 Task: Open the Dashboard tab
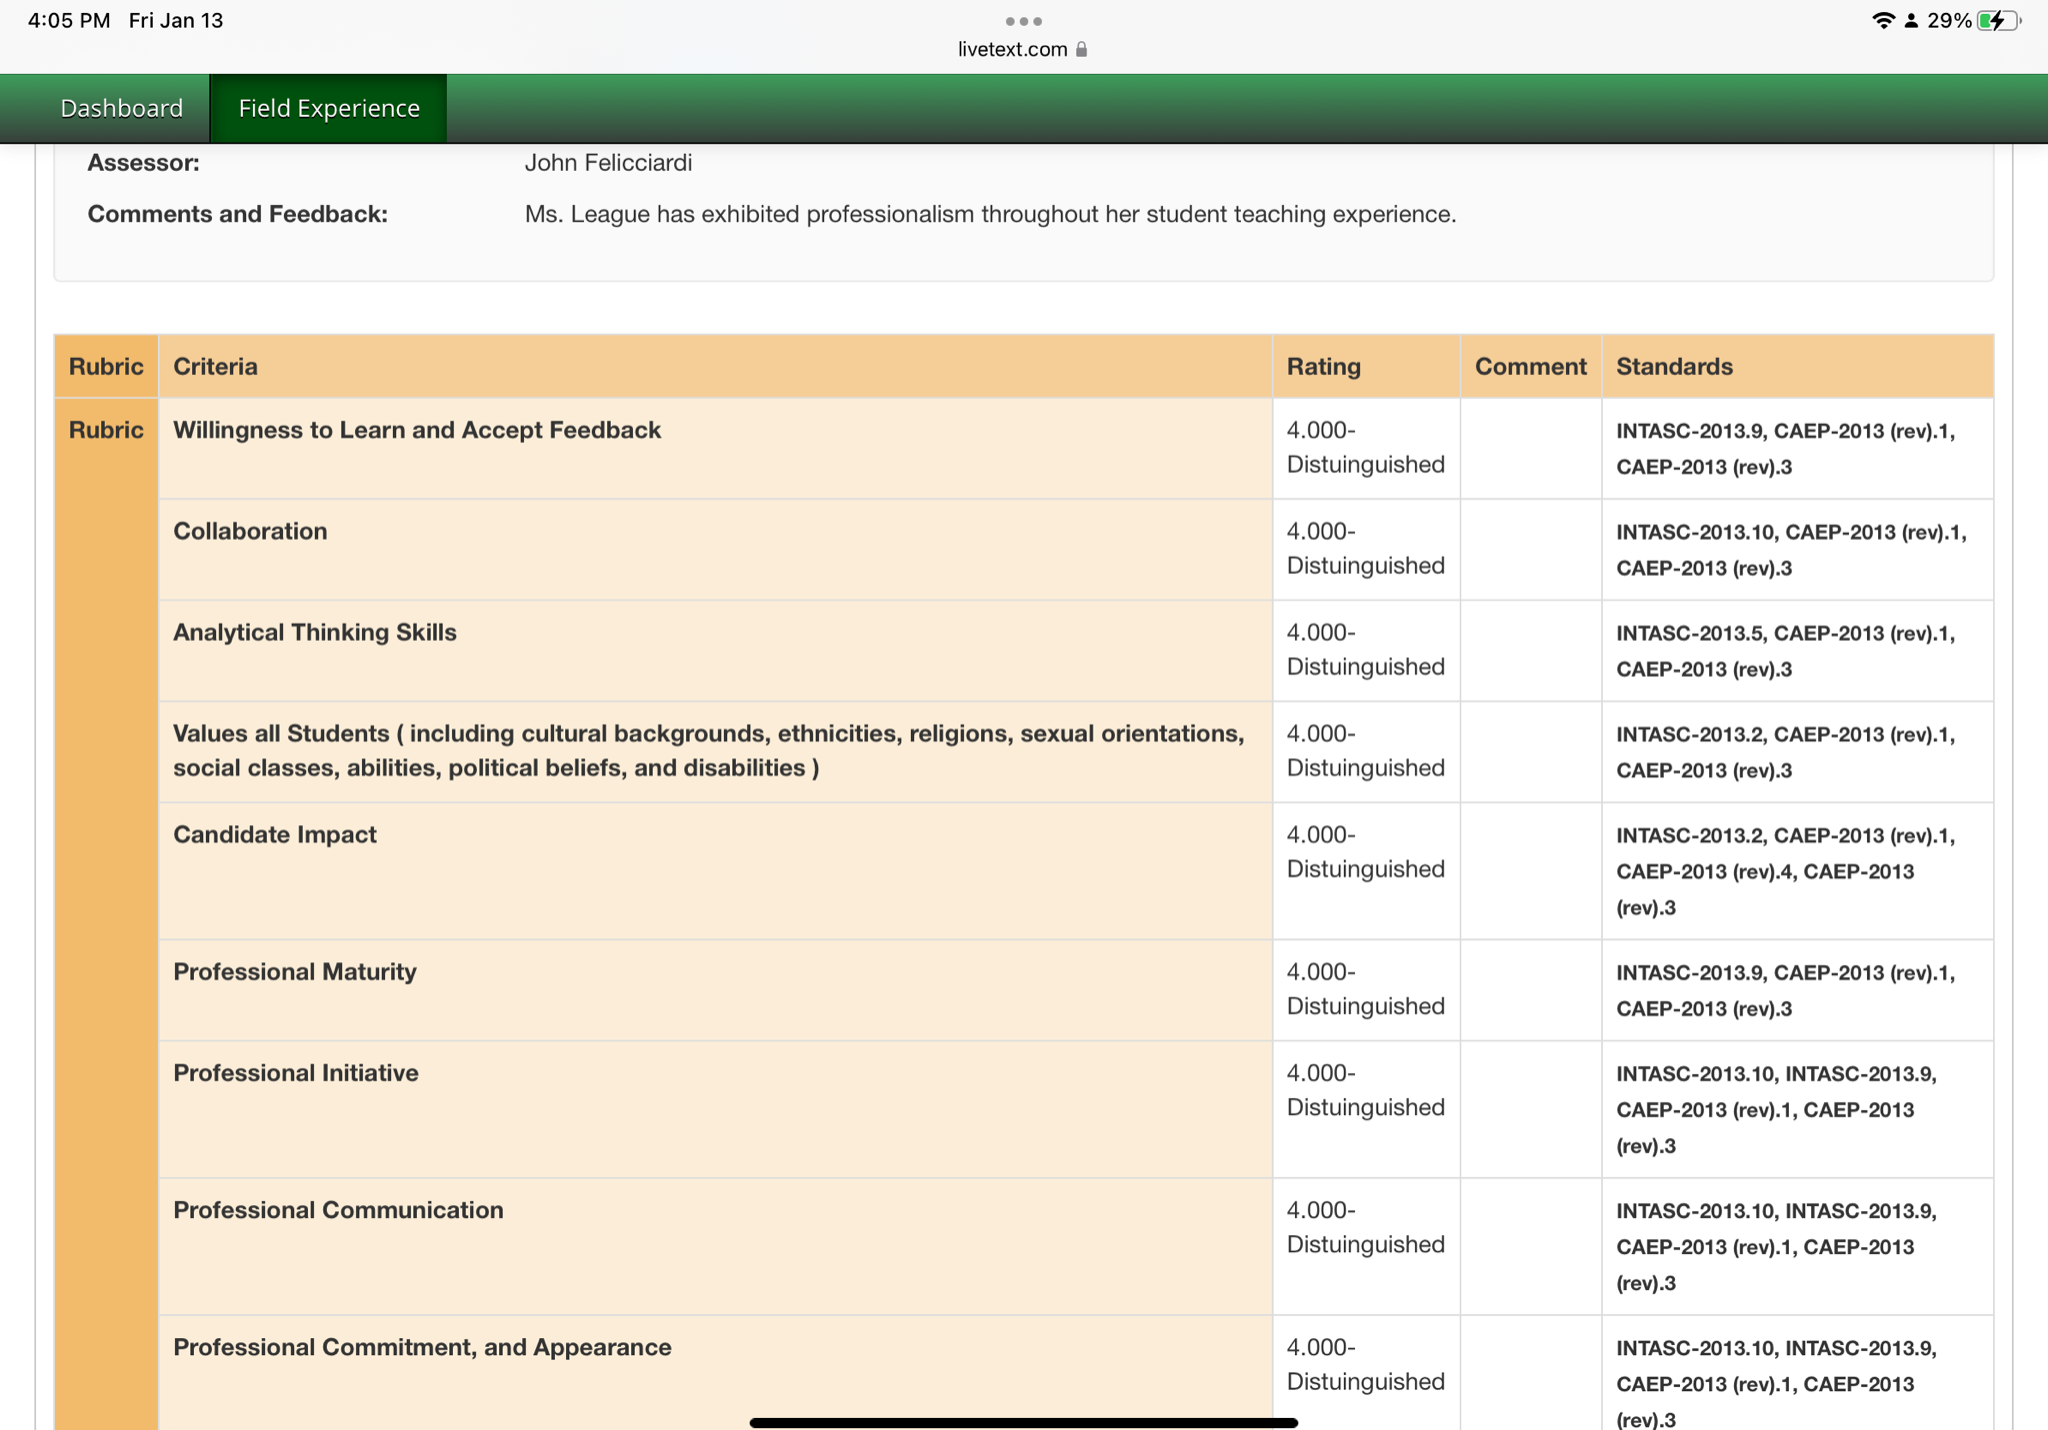click(x=121, y=108)
